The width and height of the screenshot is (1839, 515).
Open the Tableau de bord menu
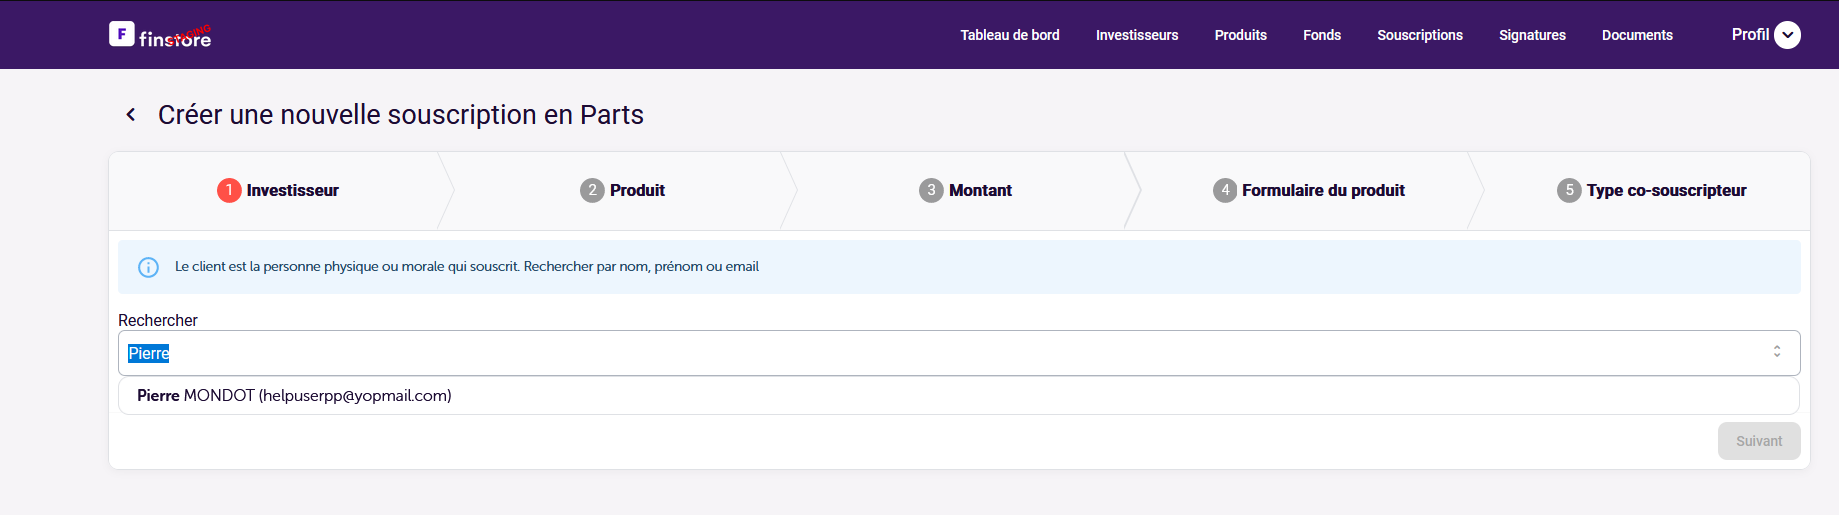(x=1010, y=35)
